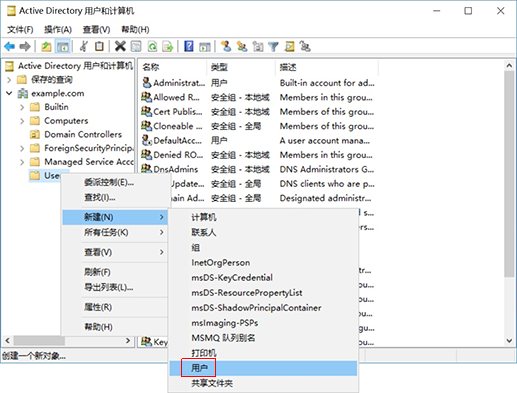517x393 pixels.
Task: Choose 委派控制(E)... from context menu
Action: [114, 182]
